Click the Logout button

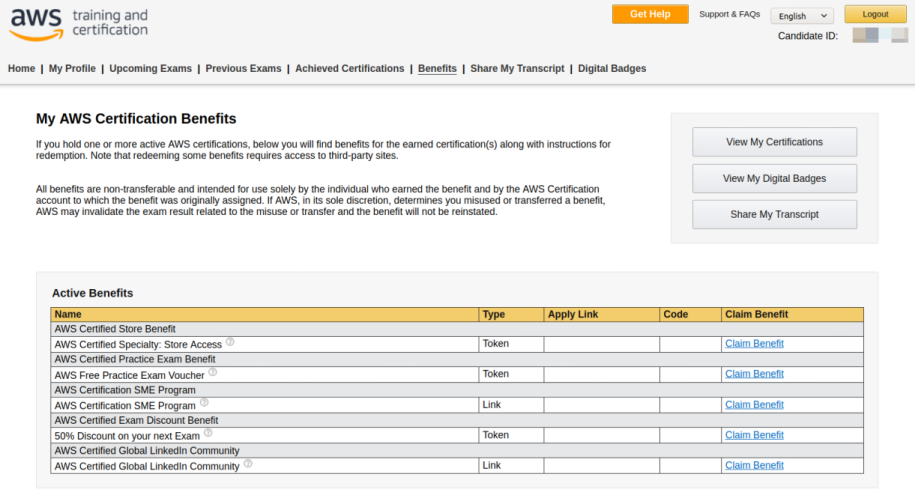click(875, 14)
